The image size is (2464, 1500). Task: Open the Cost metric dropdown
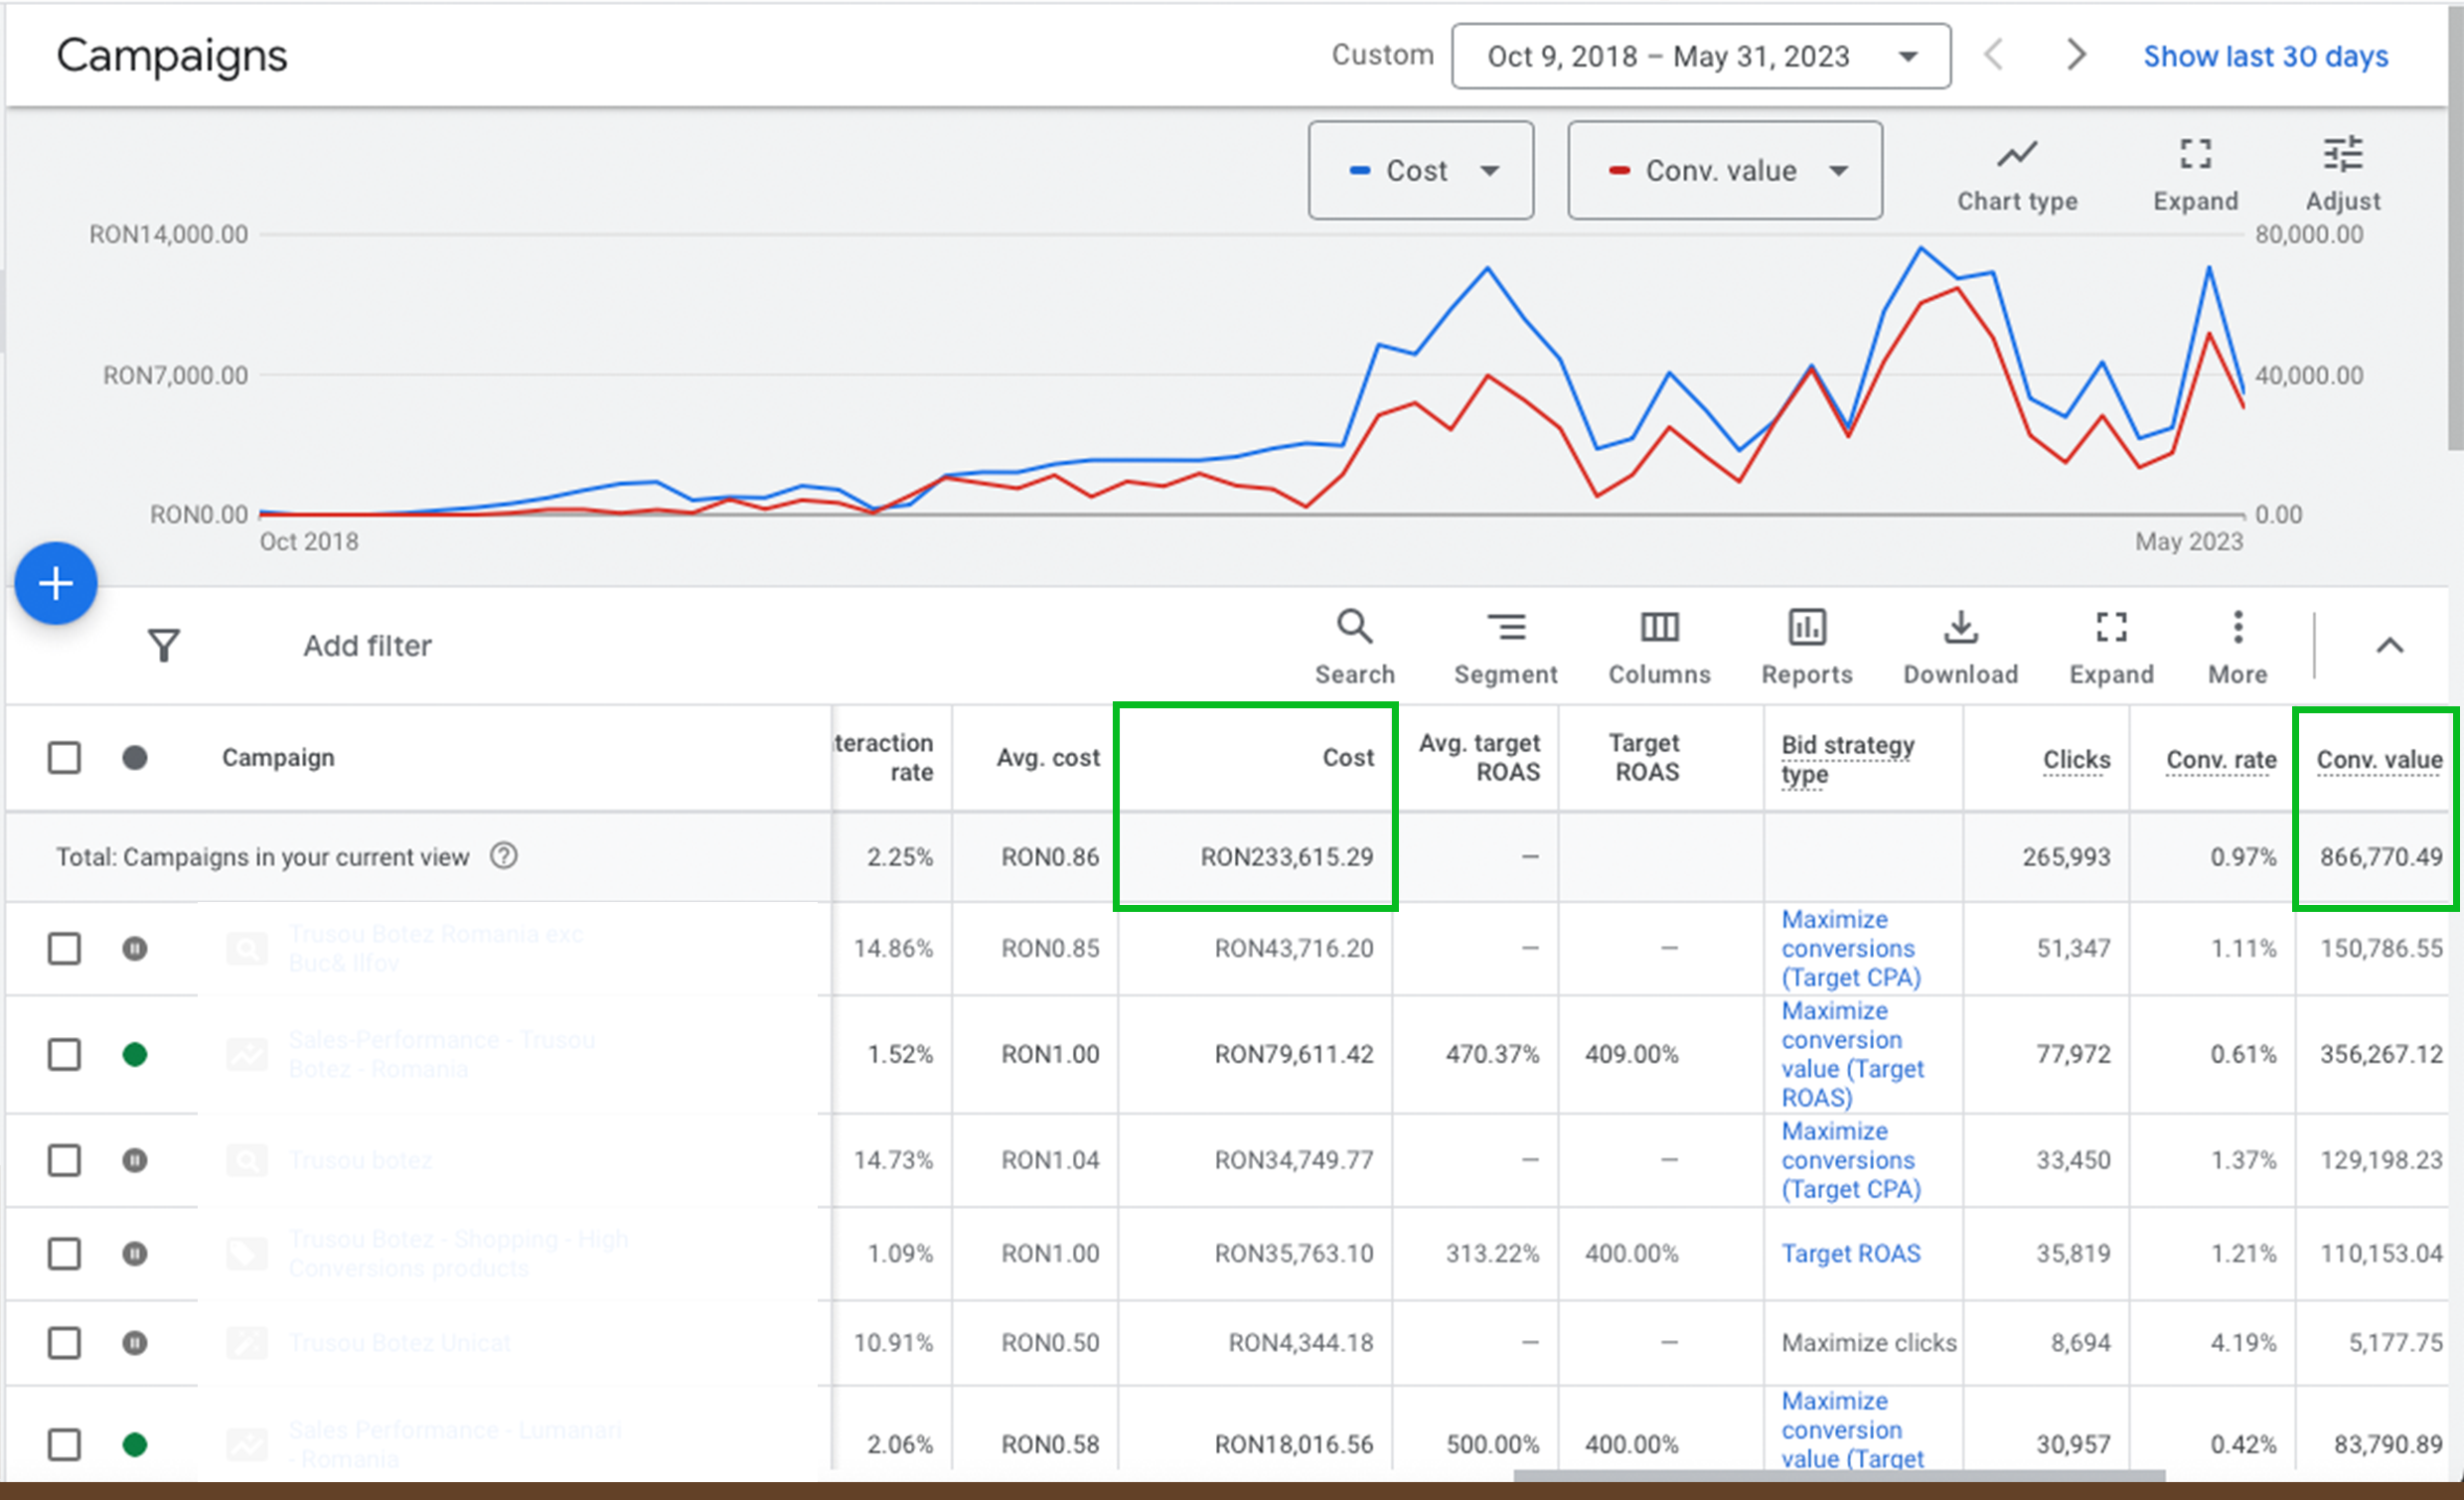1420,170
